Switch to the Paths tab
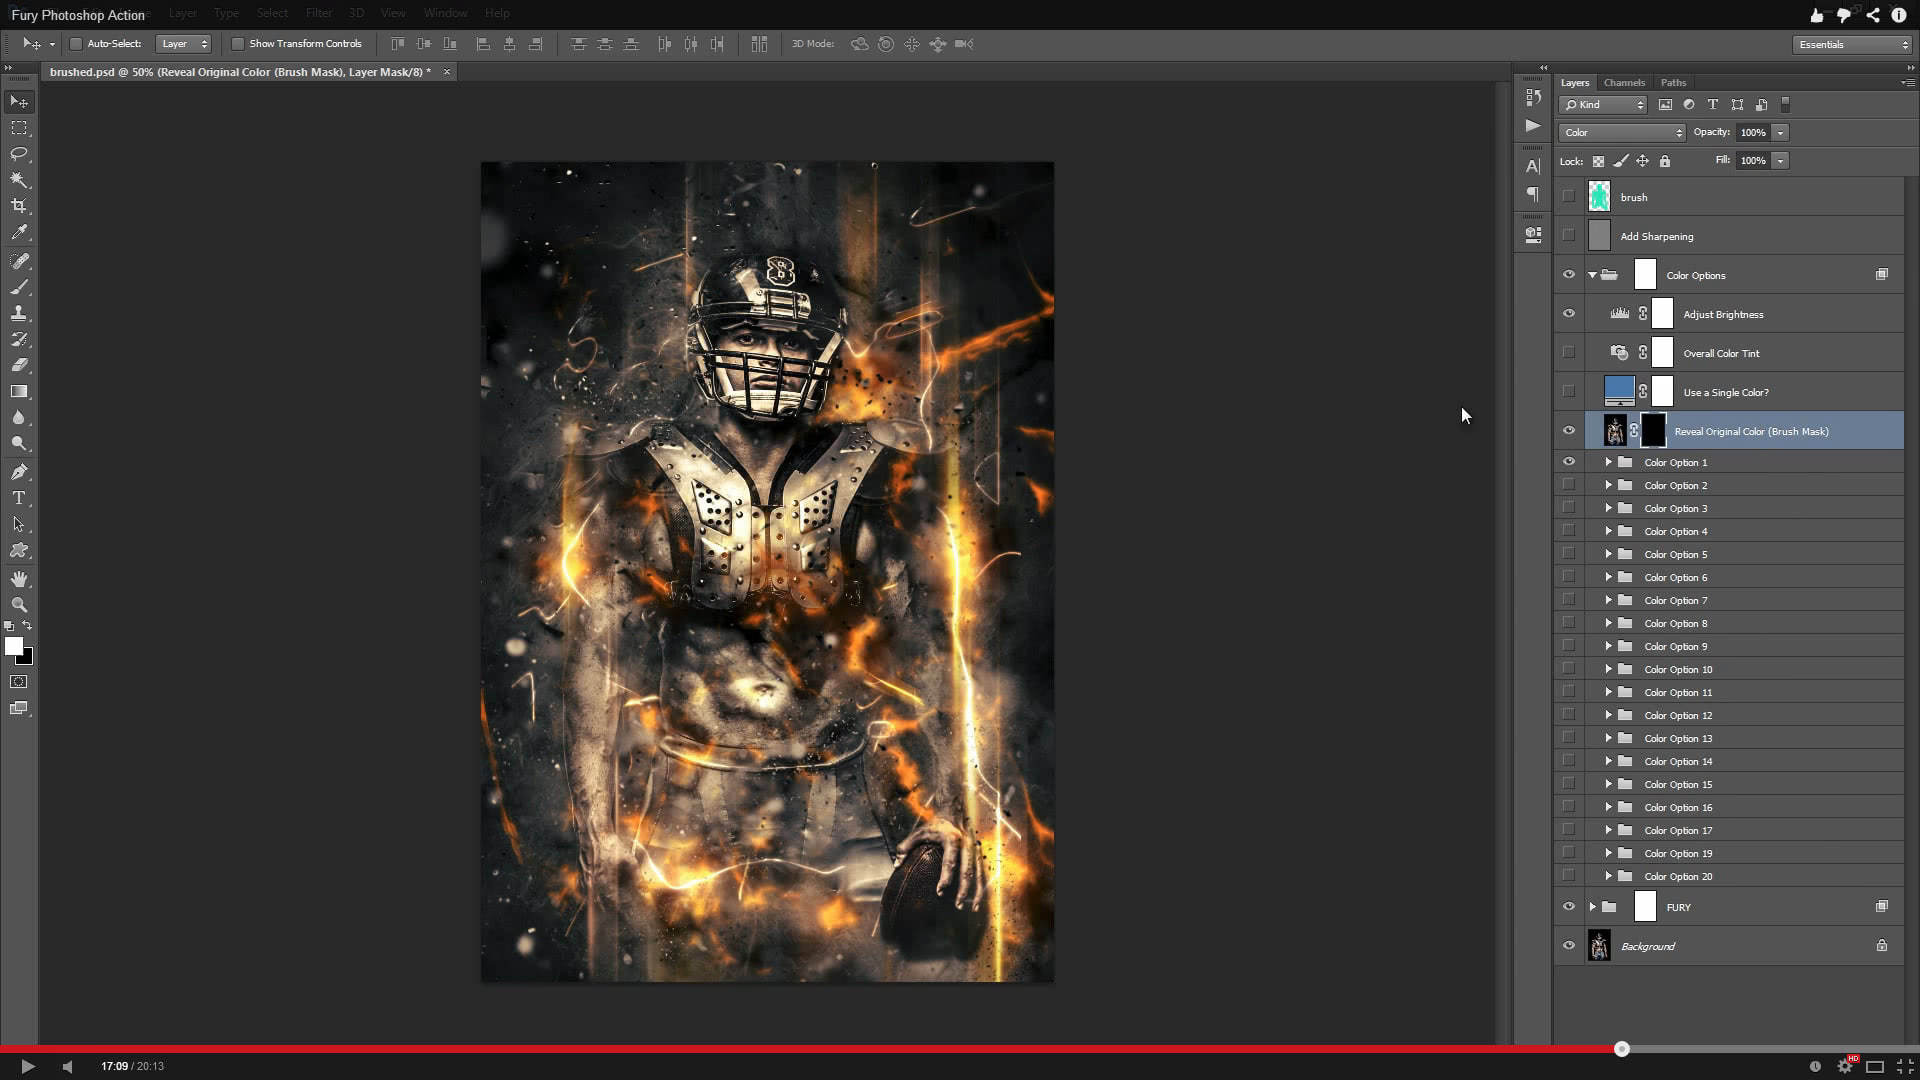The image size is (1920, 1080). point(1673,83)
